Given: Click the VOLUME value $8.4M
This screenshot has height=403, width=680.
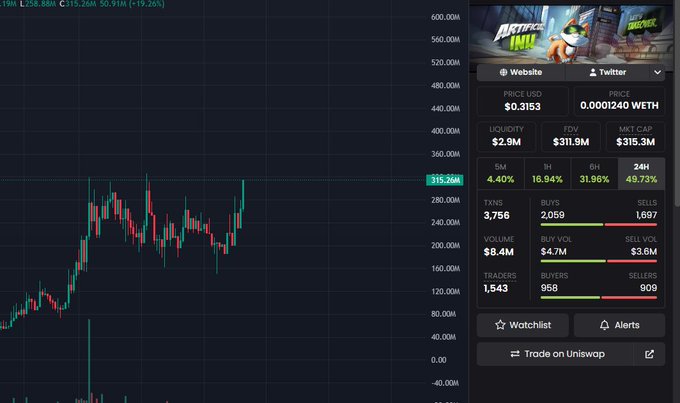Looking at the screenshot, I should pyautogui.click(x=499, y=252).
